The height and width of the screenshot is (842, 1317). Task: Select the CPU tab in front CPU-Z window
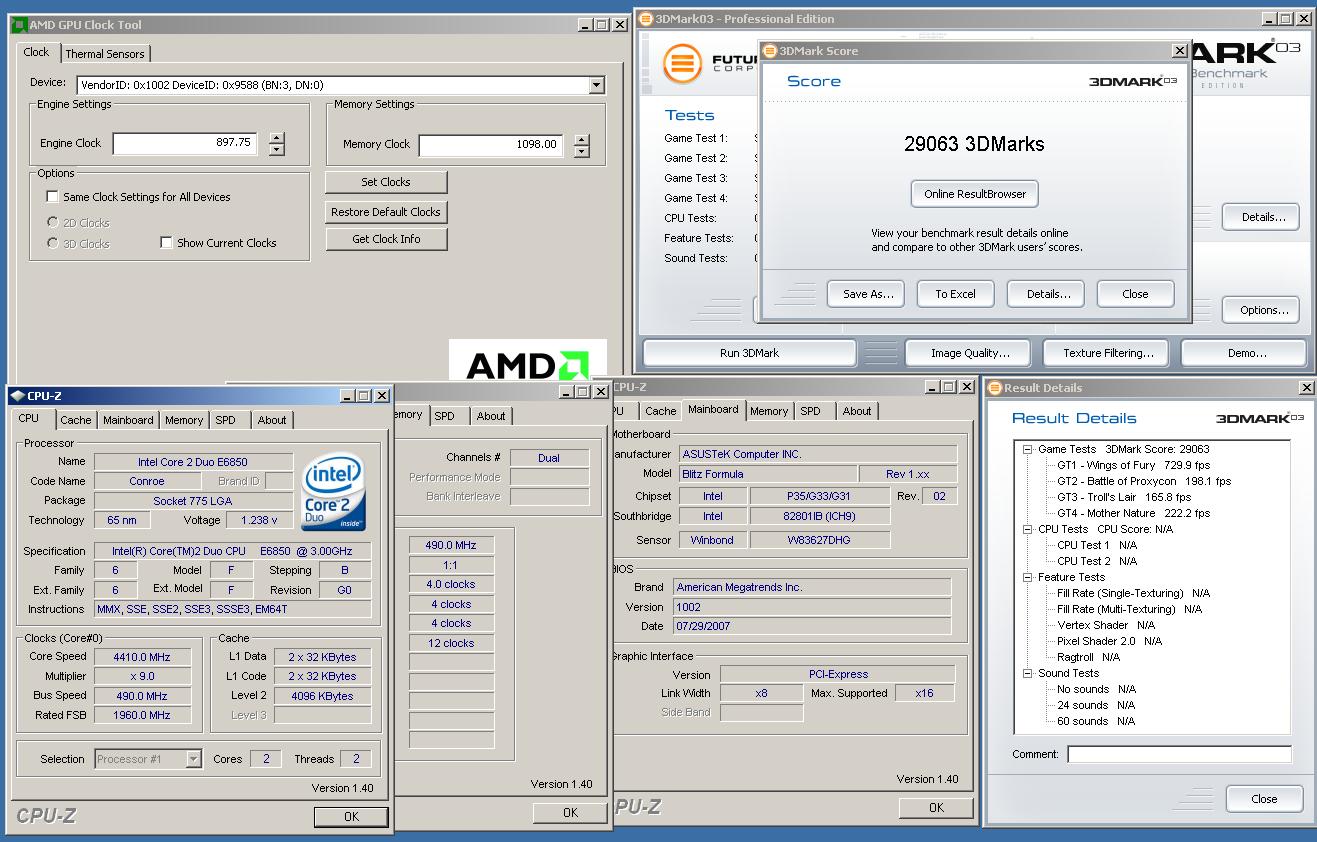click(x=29, y=419)
